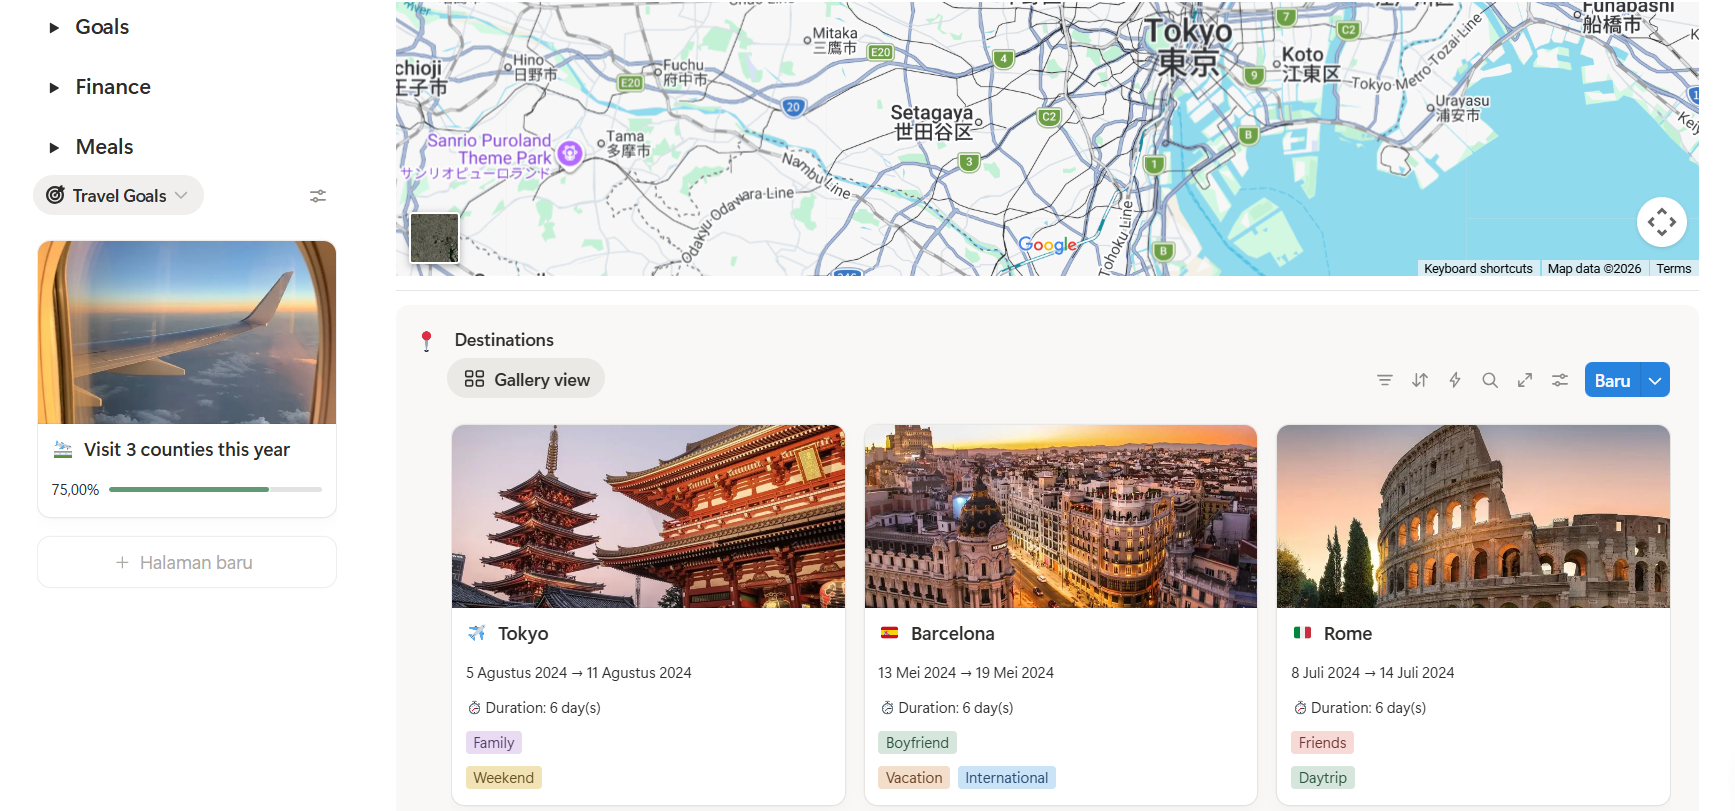
Task: Open the Travel Goals view dropdown
Action: coord(119,196)
